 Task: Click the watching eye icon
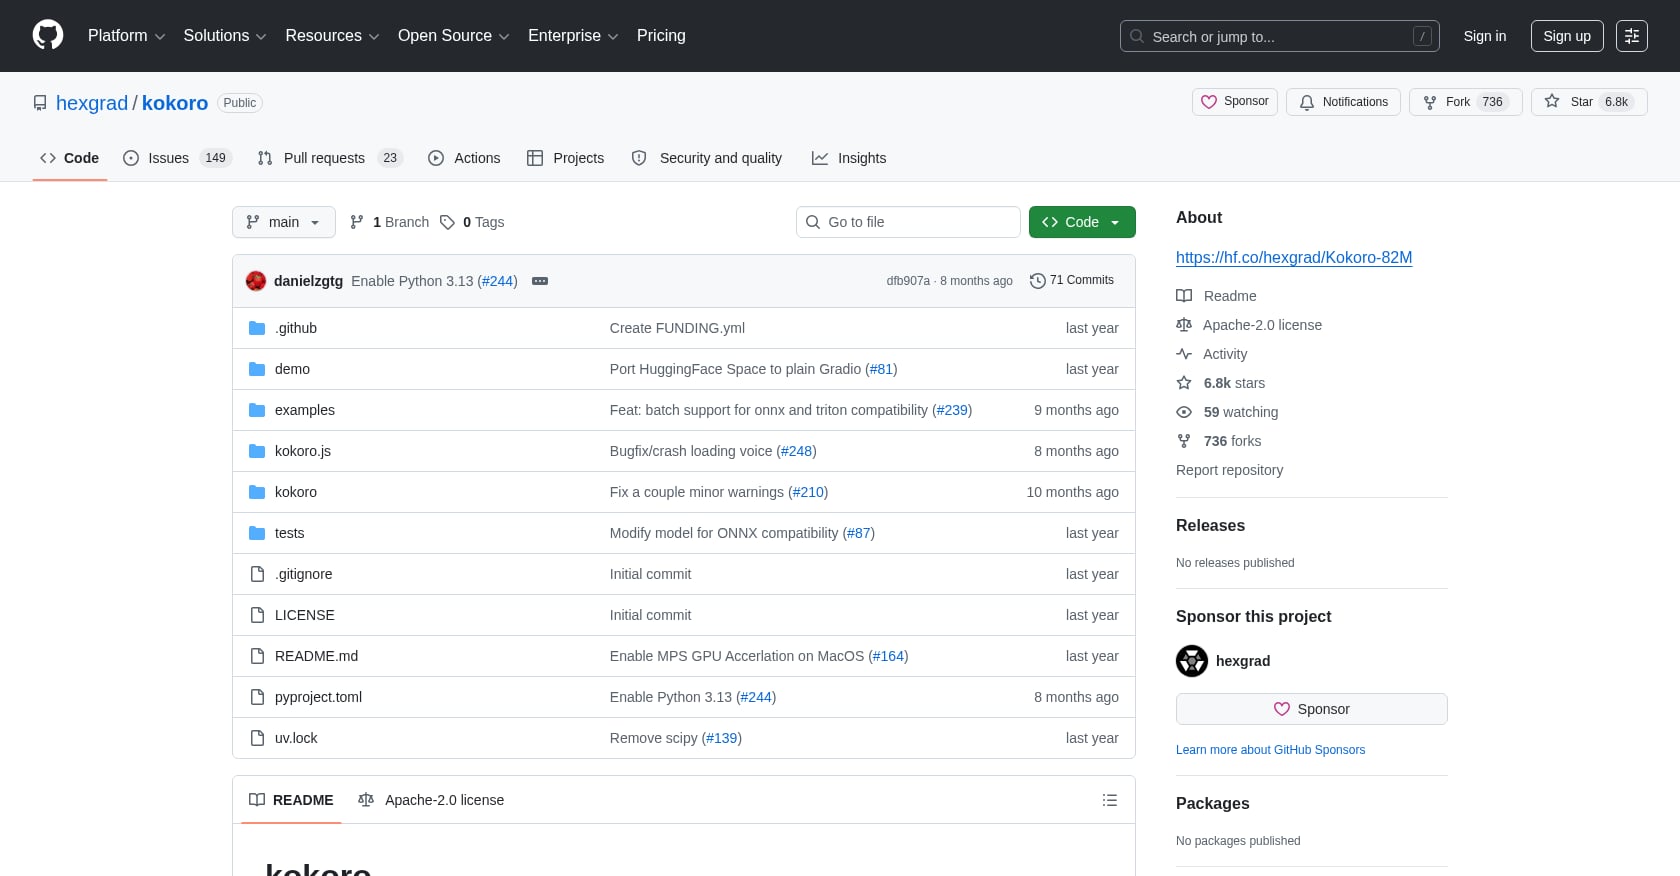[1184, 412]
